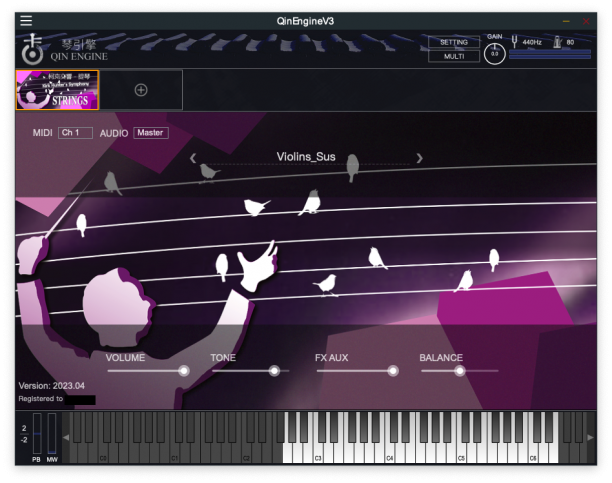Open the MIDI channel dropdown Ch 1
Viewport: 612px width, 483px height.
[x=75, y=133]
